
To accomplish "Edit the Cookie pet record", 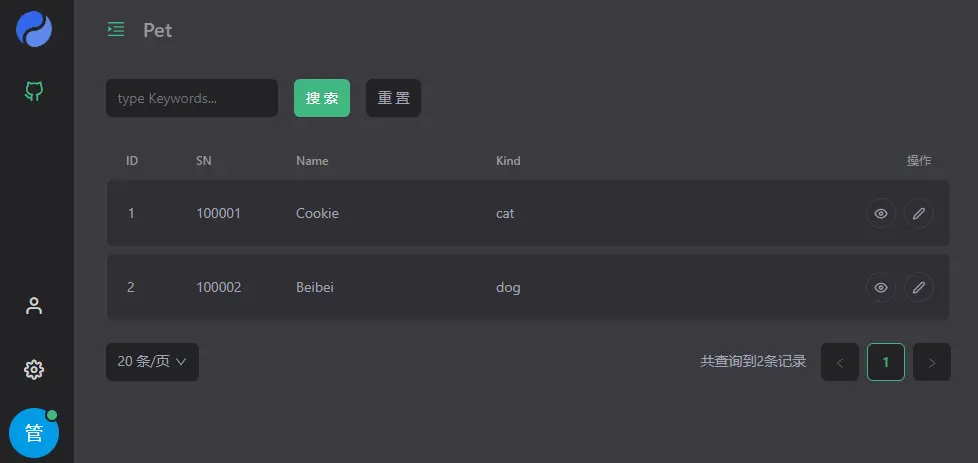I will point(919,213).
